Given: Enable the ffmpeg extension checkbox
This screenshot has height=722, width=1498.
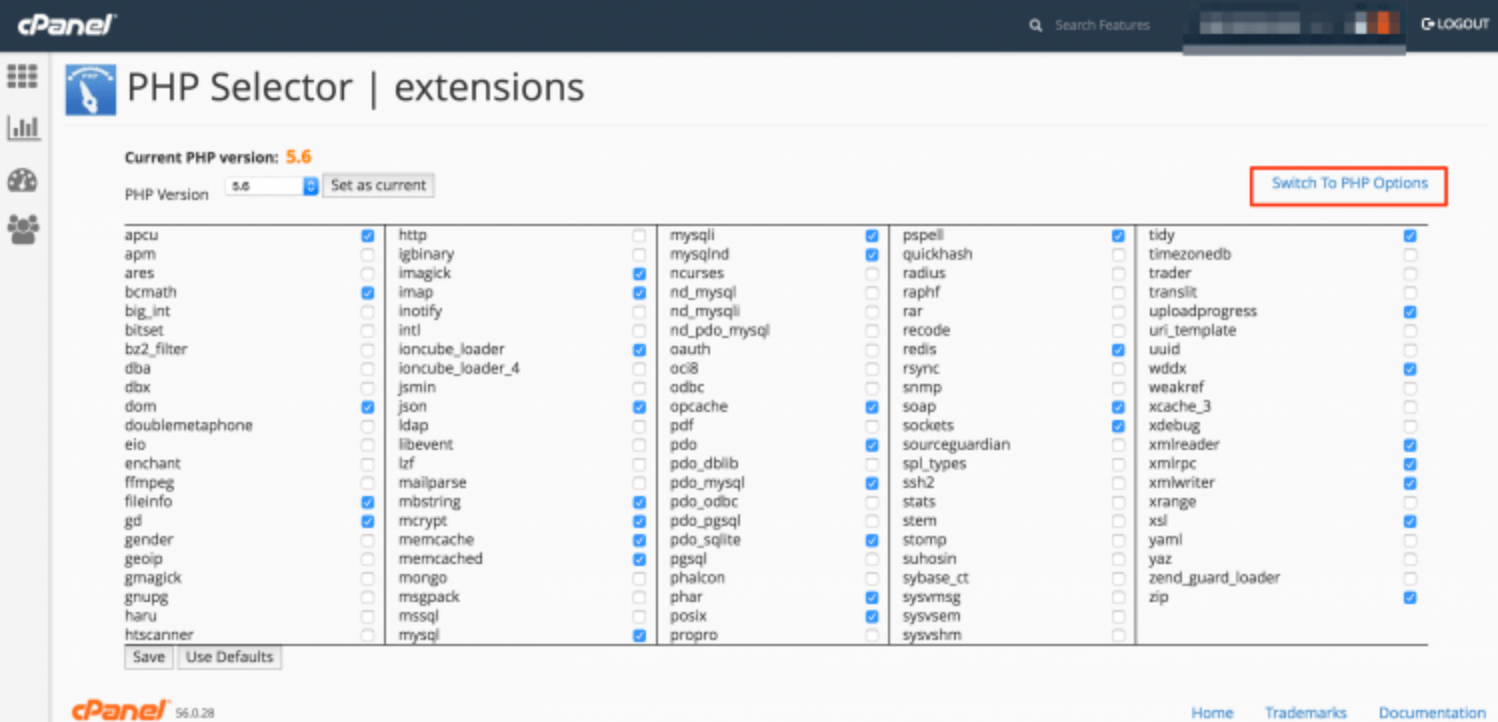Looking at the screenshot, I should 368,483.
